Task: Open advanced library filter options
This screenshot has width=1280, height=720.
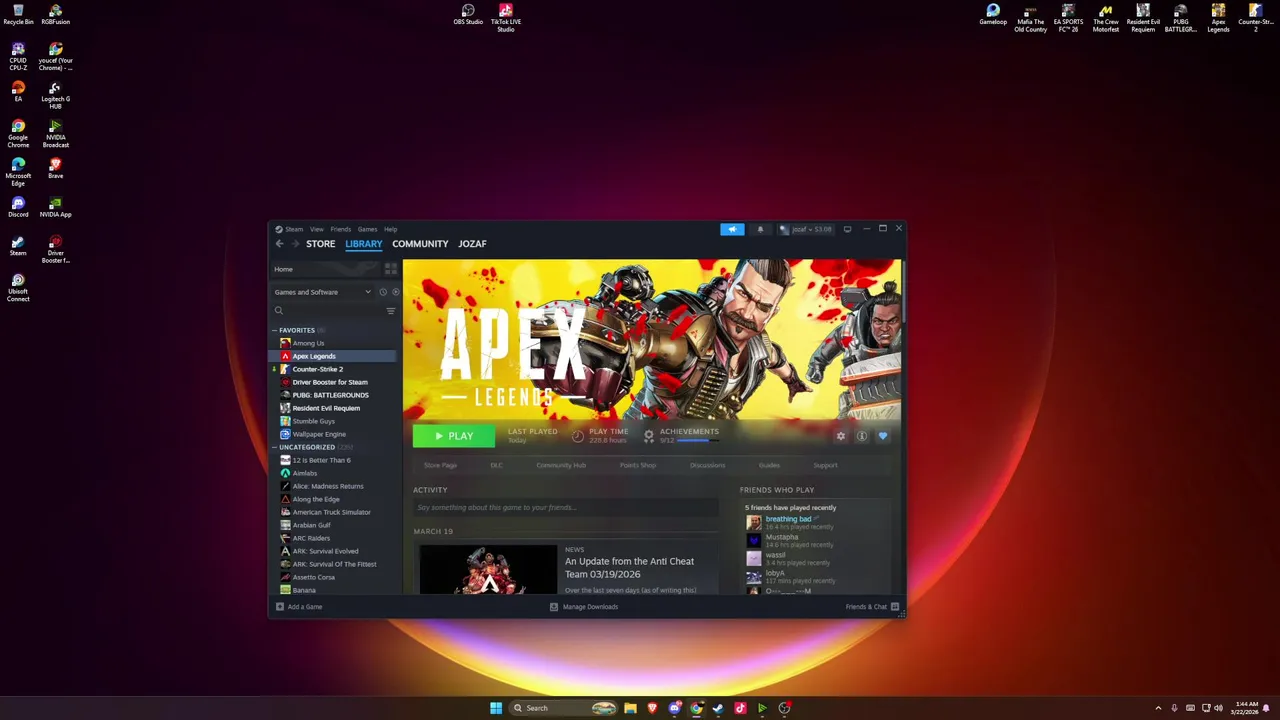Action: 391,311
